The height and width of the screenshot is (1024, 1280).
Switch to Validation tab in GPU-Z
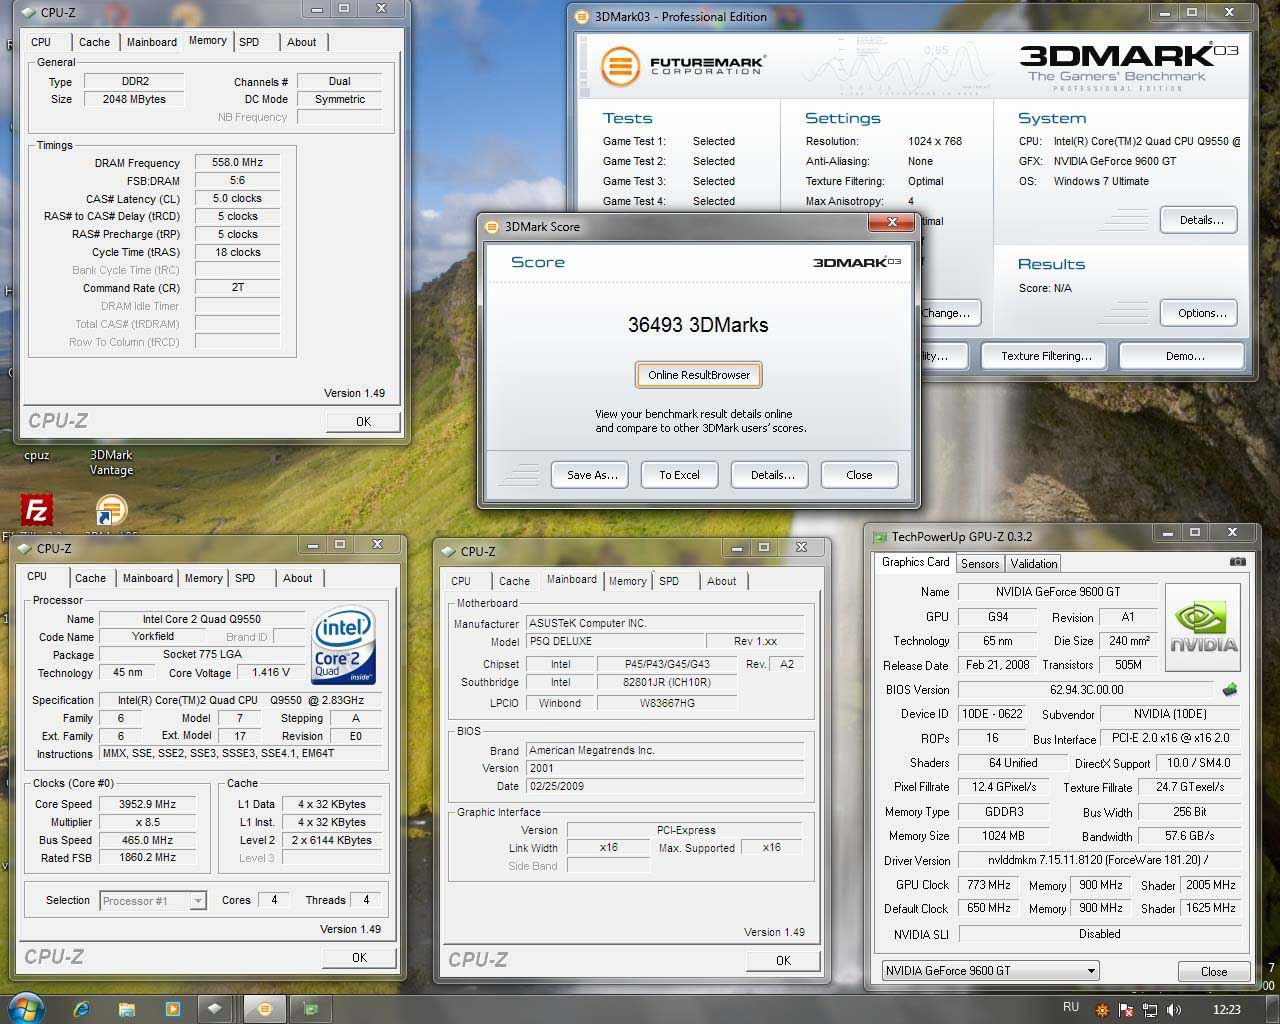pos(1034,564)
